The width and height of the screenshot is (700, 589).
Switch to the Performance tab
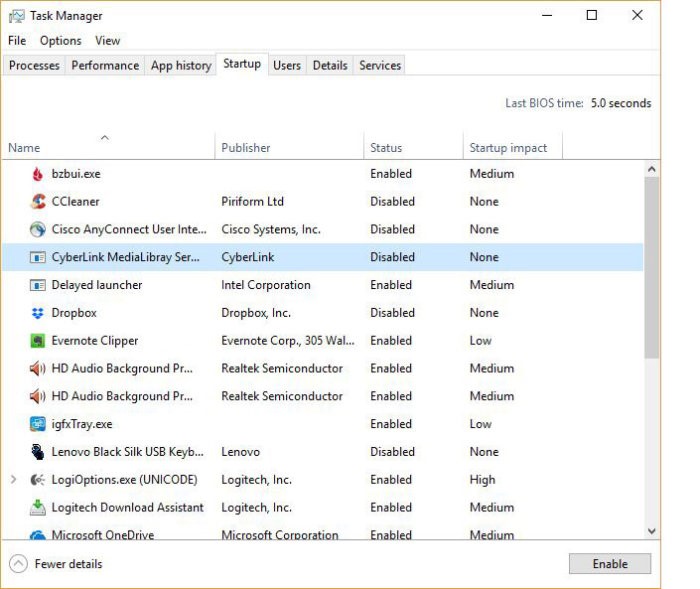[x=105, y=66]
